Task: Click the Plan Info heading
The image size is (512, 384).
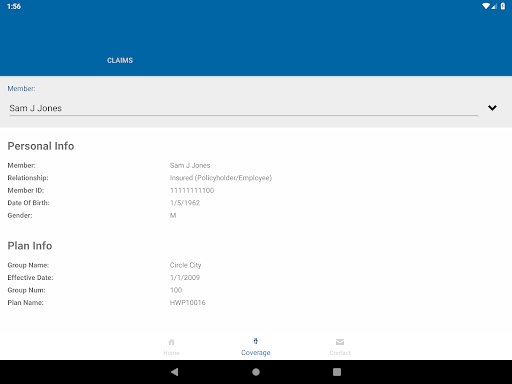Action: point(30,246)
